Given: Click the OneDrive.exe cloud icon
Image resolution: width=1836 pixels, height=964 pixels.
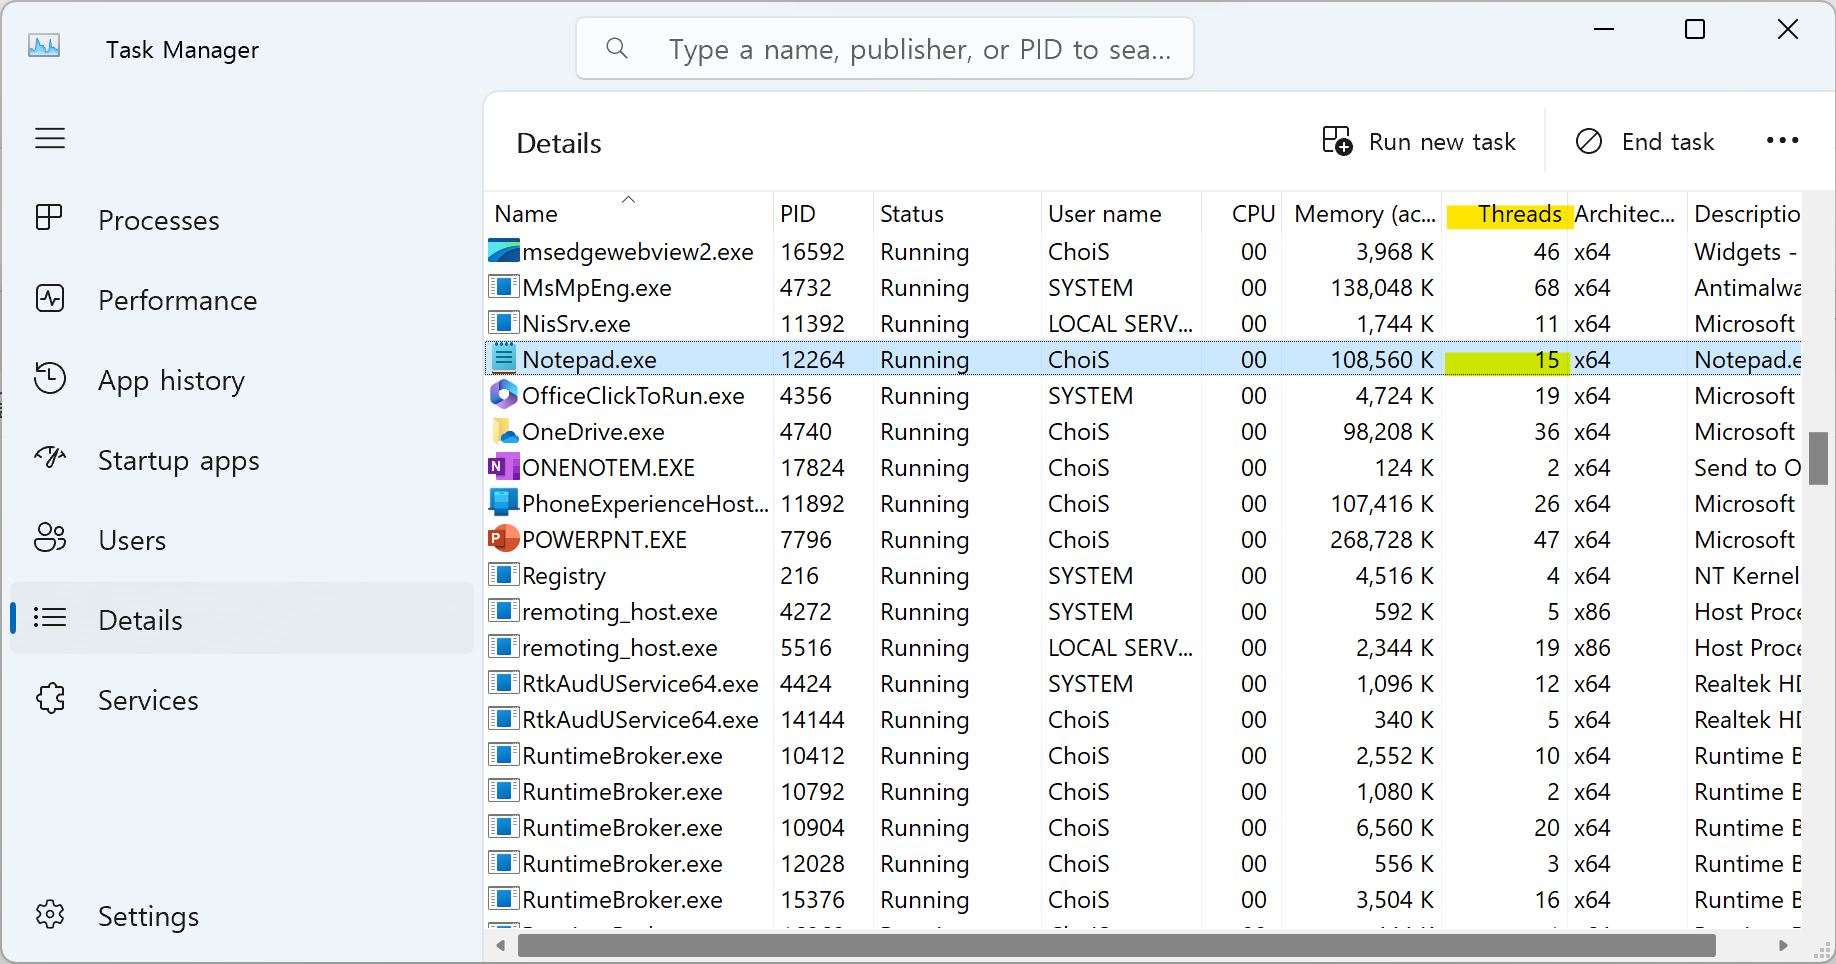Looking at the screenshot, I should click(505, 431).
